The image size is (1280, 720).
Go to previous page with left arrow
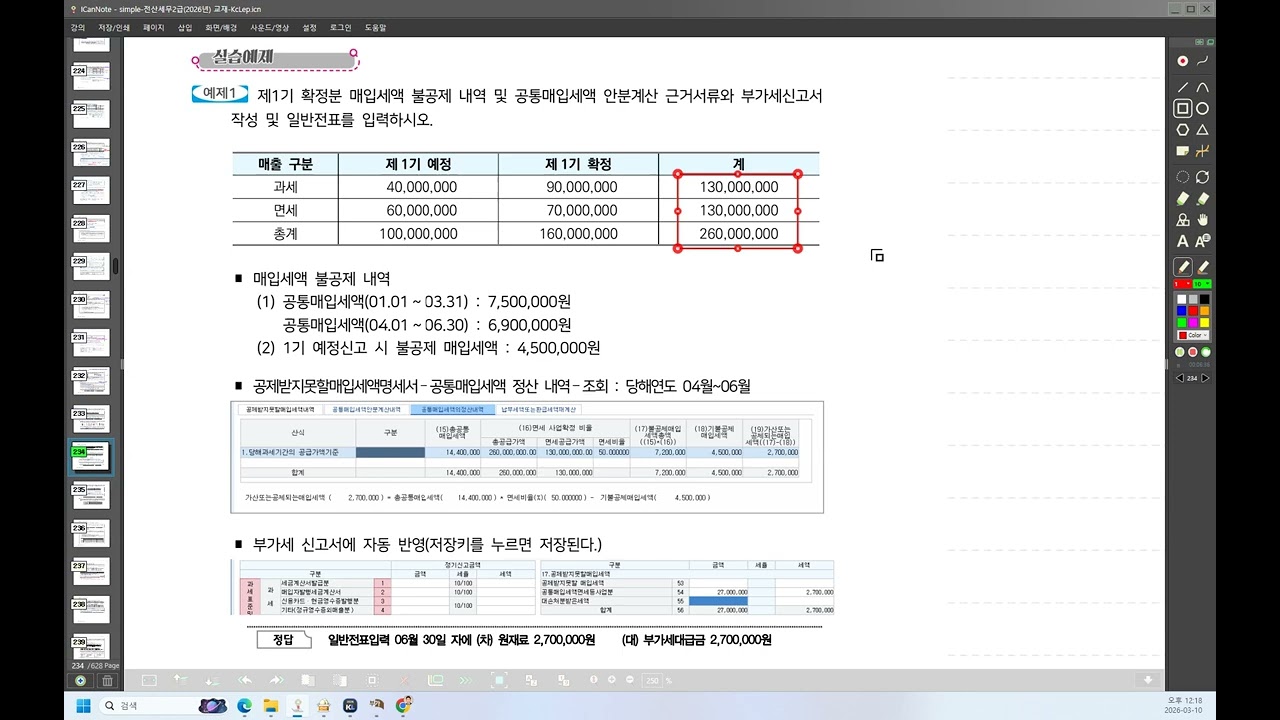[1180, 378]
